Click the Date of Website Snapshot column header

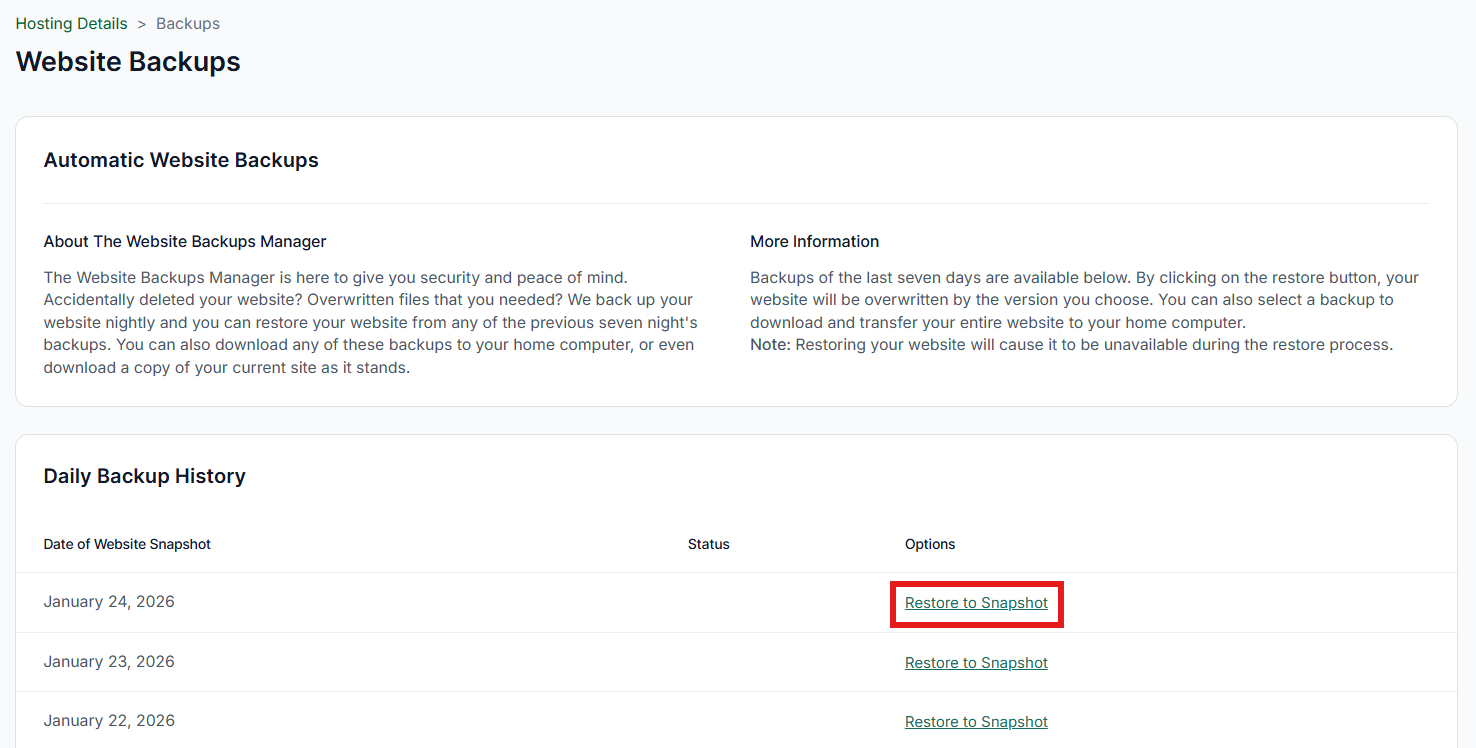click(127, 544)
